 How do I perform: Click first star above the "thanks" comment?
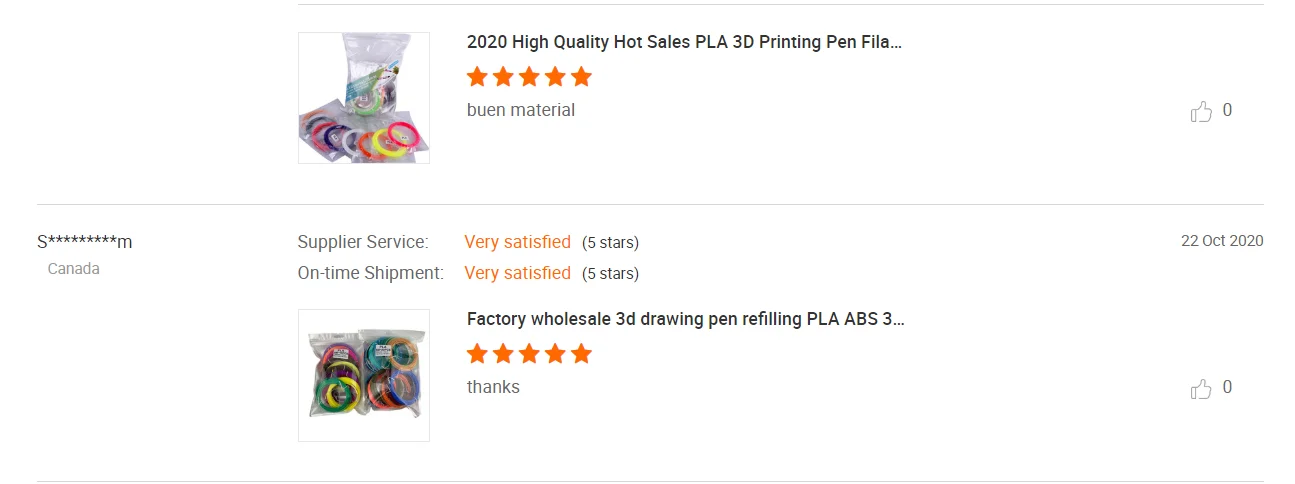pos(477,354)
